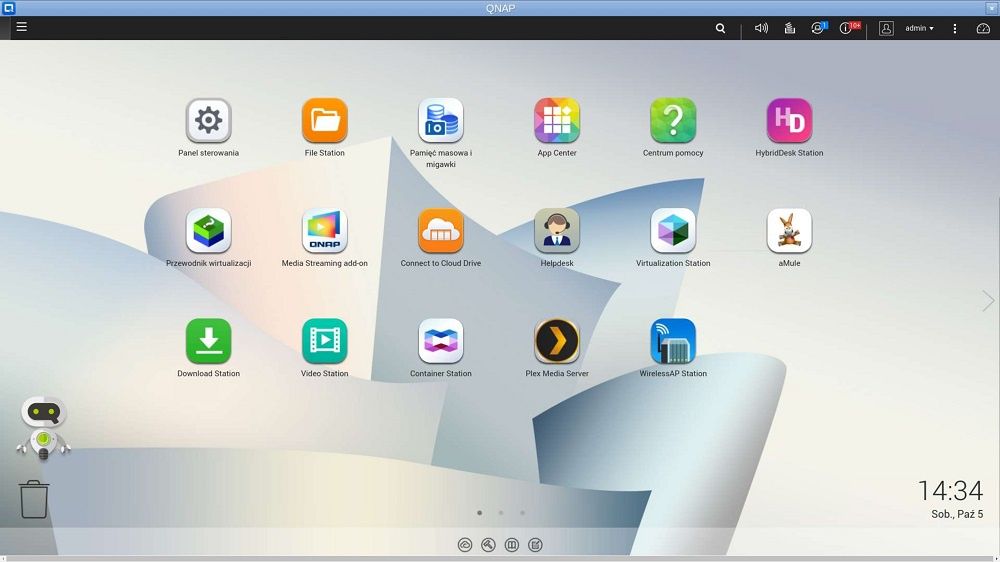Click the user profile icon
The height and width of the screenshot is (562, 1000).
click(886, 28)
